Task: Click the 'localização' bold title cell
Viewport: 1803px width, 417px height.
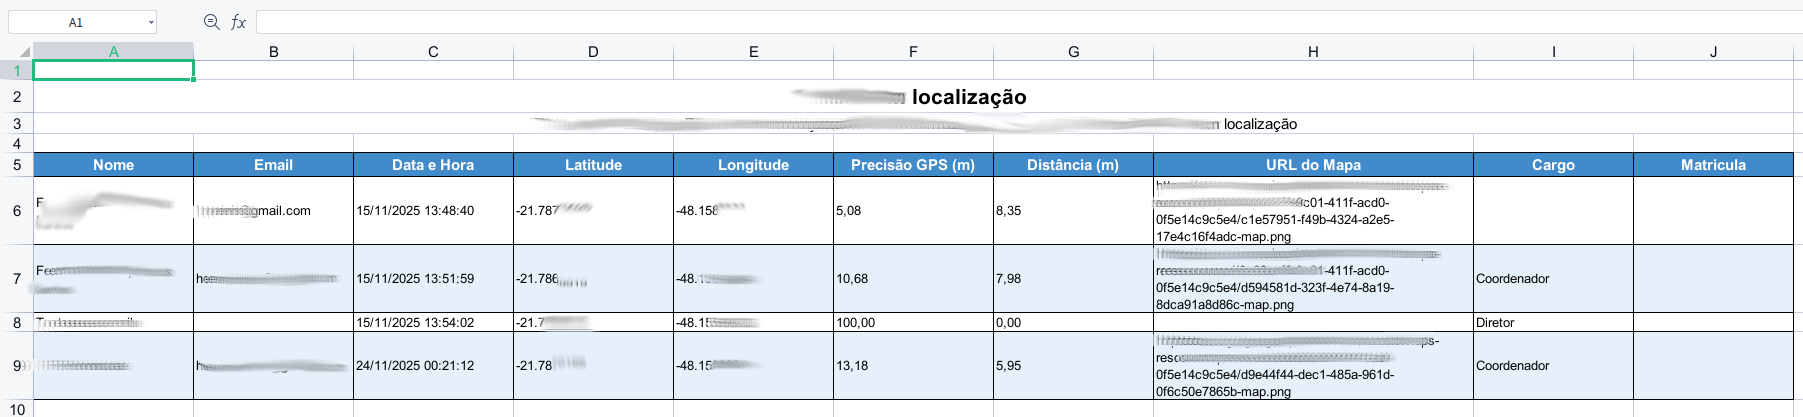Action: tap(913, 96)
